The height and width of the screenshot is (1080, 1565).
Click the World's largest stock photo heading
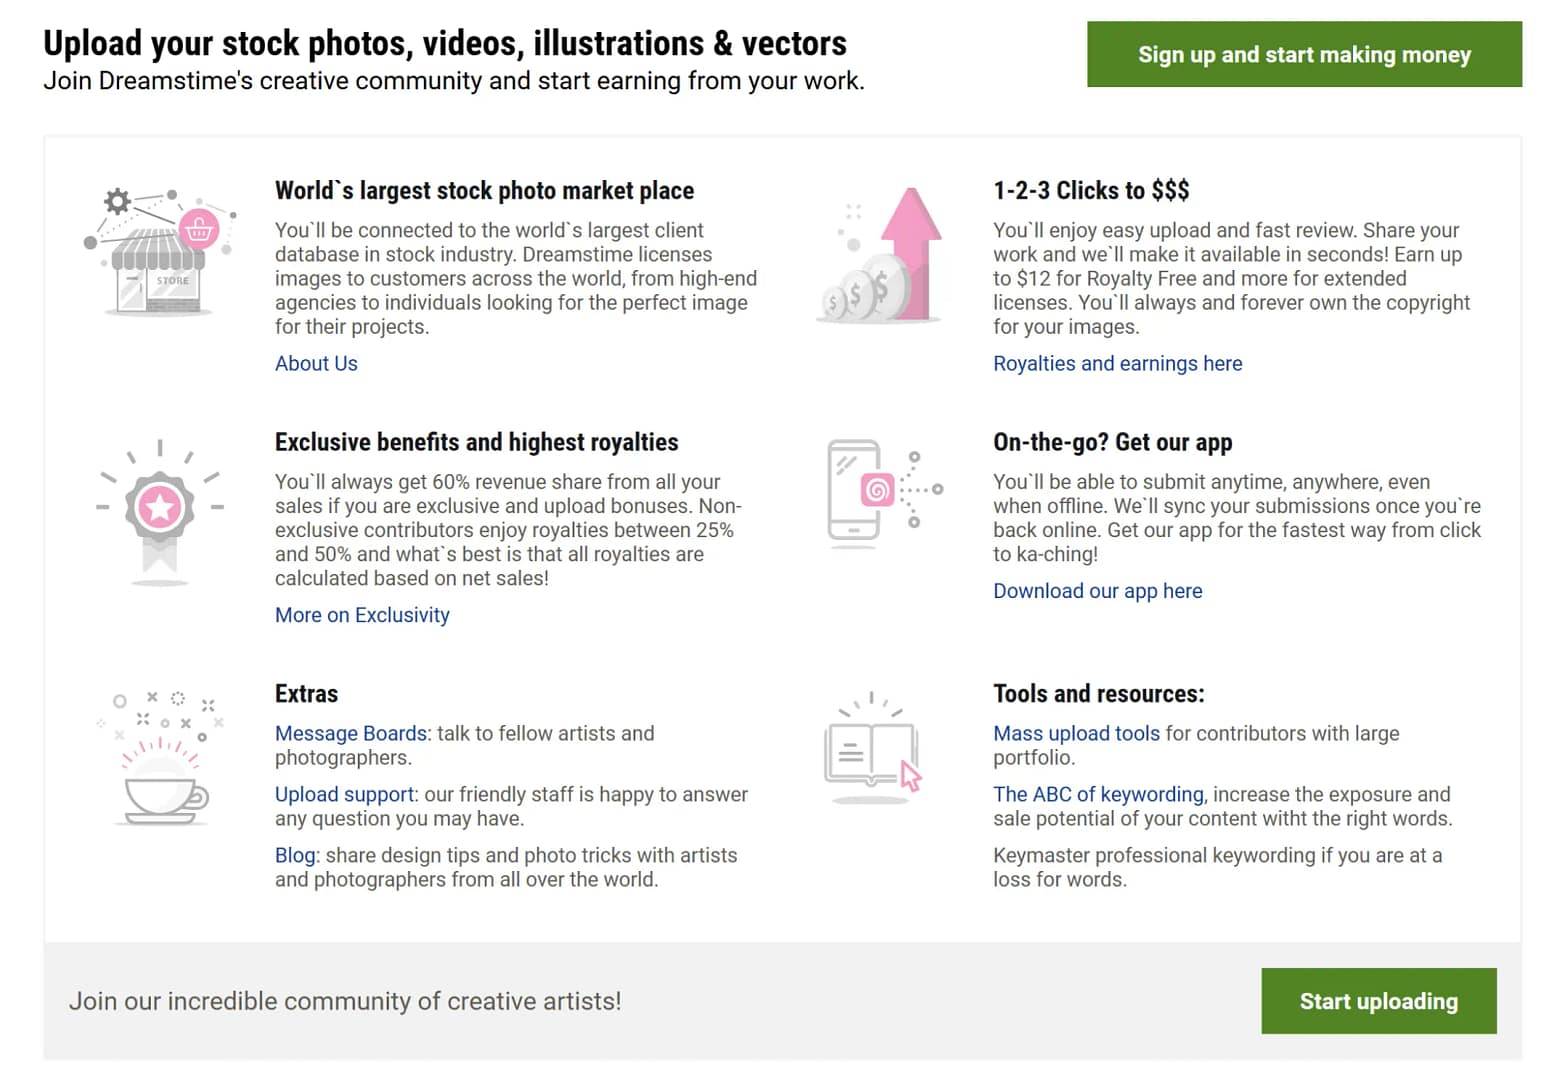click(484, 191)
